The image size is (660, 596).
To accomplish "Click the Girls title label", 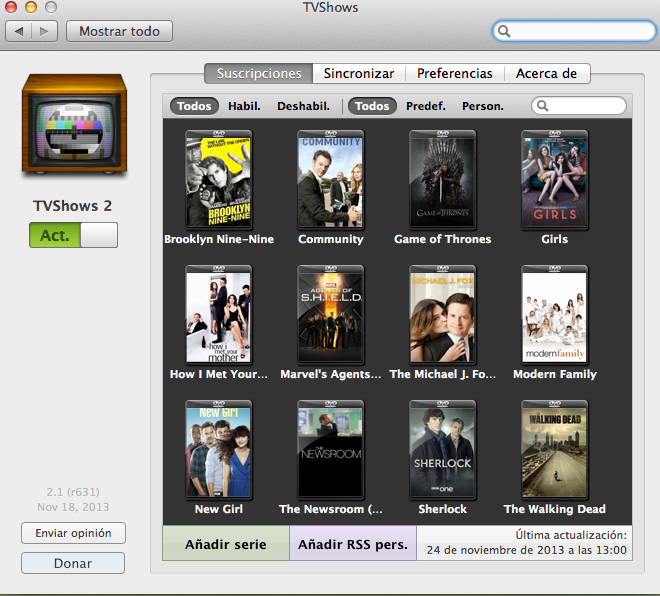I will click(x=554, y=239).
